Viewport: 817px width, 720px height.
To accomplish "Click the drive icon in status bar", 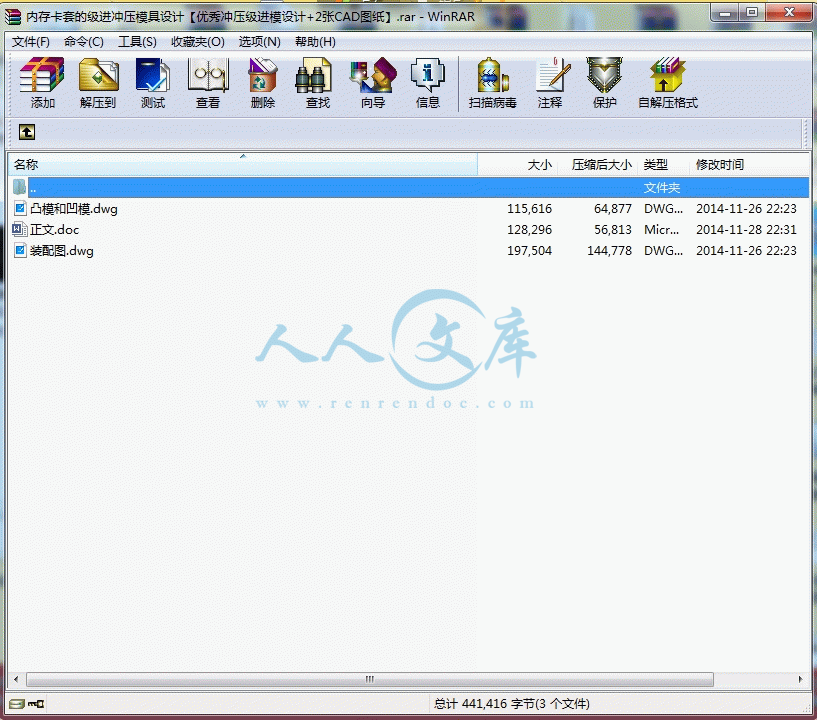I will (x=17, y=704).
